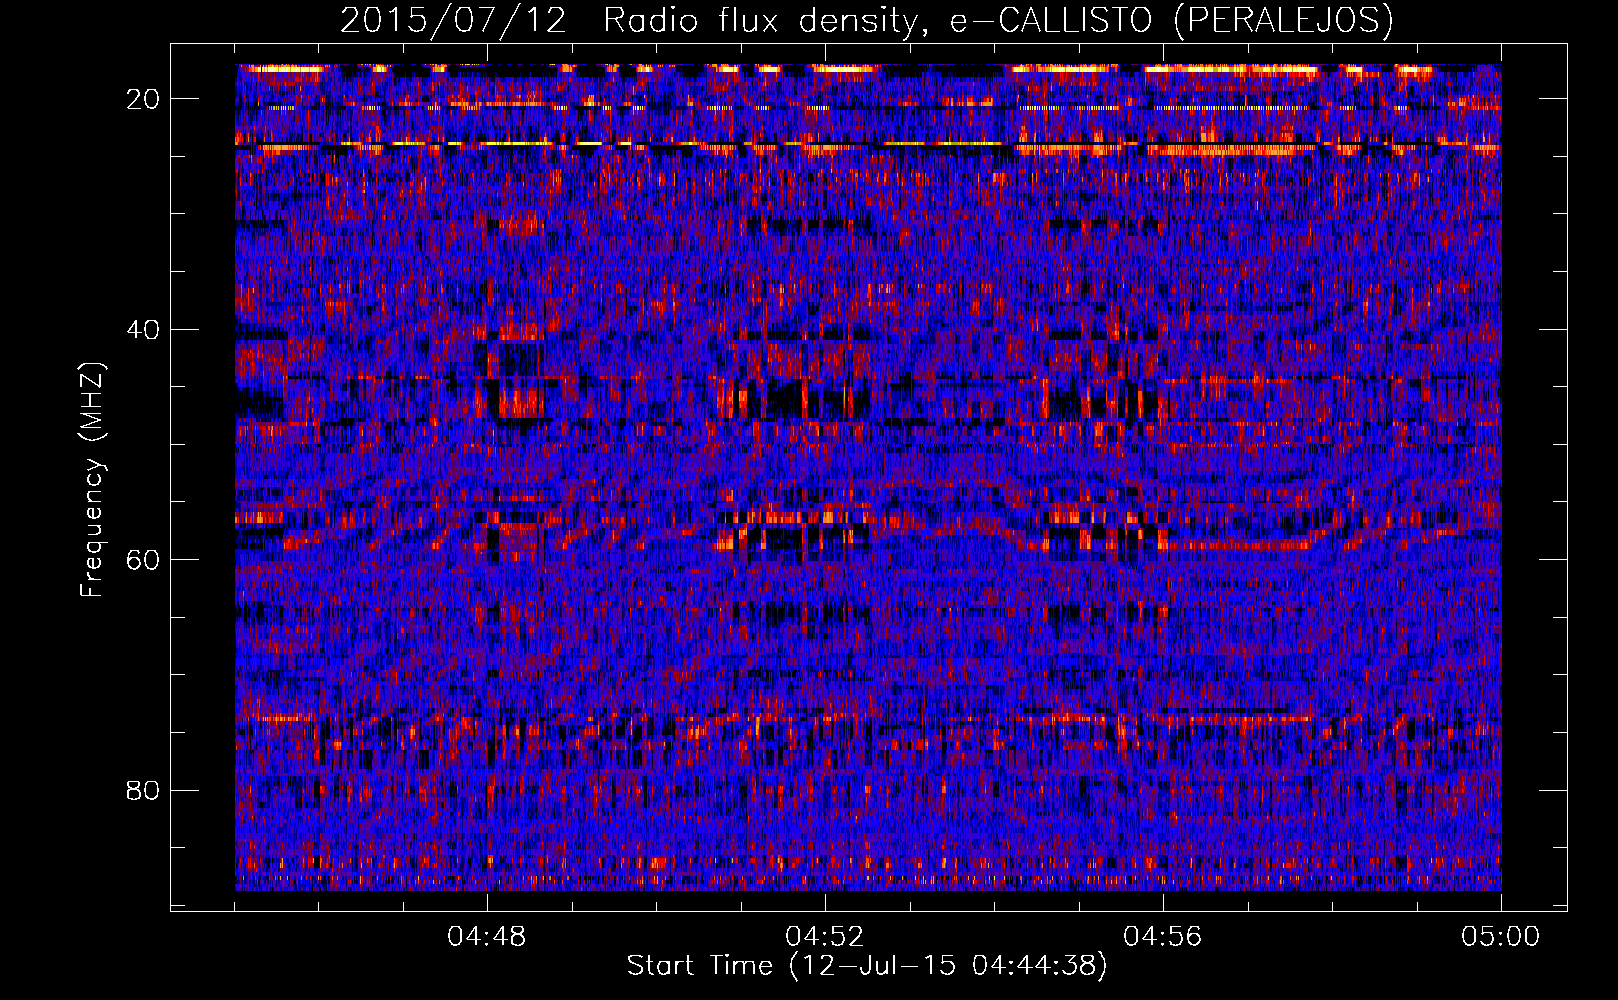Click the 05:00 time tick label
Viewport: 1618px width, 1000px height.
click(1501, 937)
